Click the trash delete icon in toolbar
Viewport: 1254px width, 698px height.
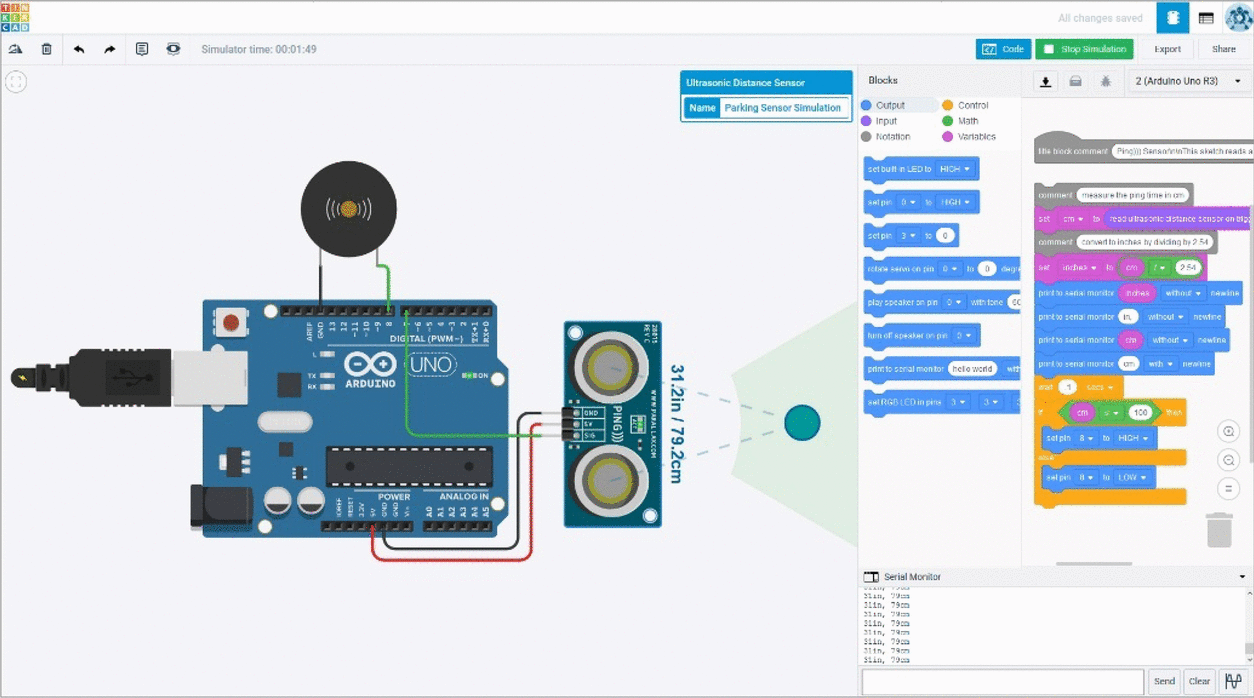[x=46, y=49]
